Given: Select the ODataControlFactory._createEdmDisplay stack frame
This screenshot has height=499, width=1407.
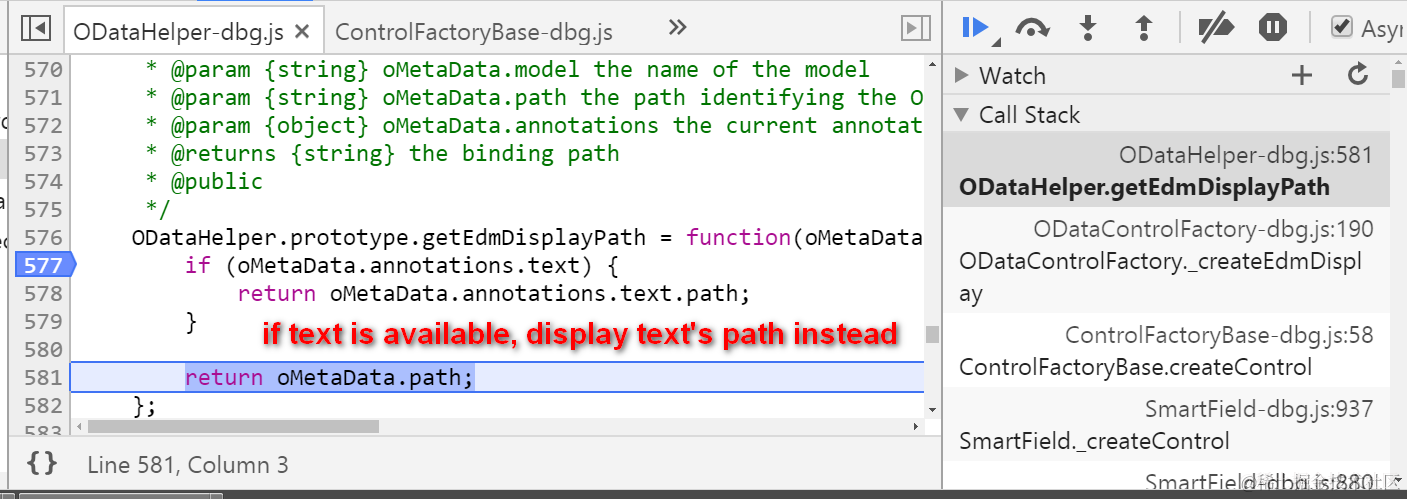Looking at the screenshot, I should tap(1166, 260).
